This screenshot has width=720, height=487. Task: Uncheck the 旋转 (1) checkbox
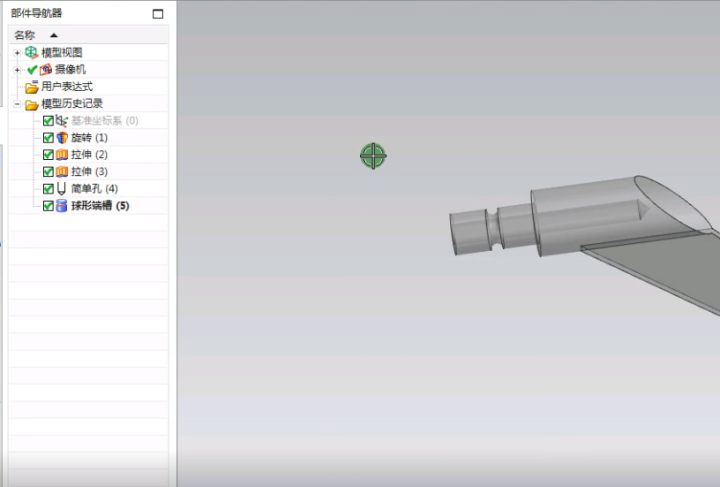48,138
